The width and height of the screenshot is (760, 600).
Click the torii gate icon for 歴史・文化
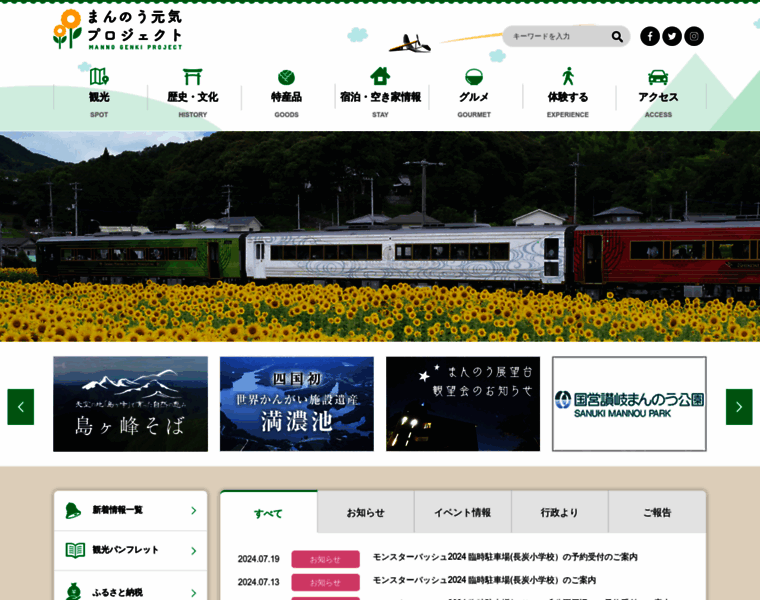(x=192, y=77)
